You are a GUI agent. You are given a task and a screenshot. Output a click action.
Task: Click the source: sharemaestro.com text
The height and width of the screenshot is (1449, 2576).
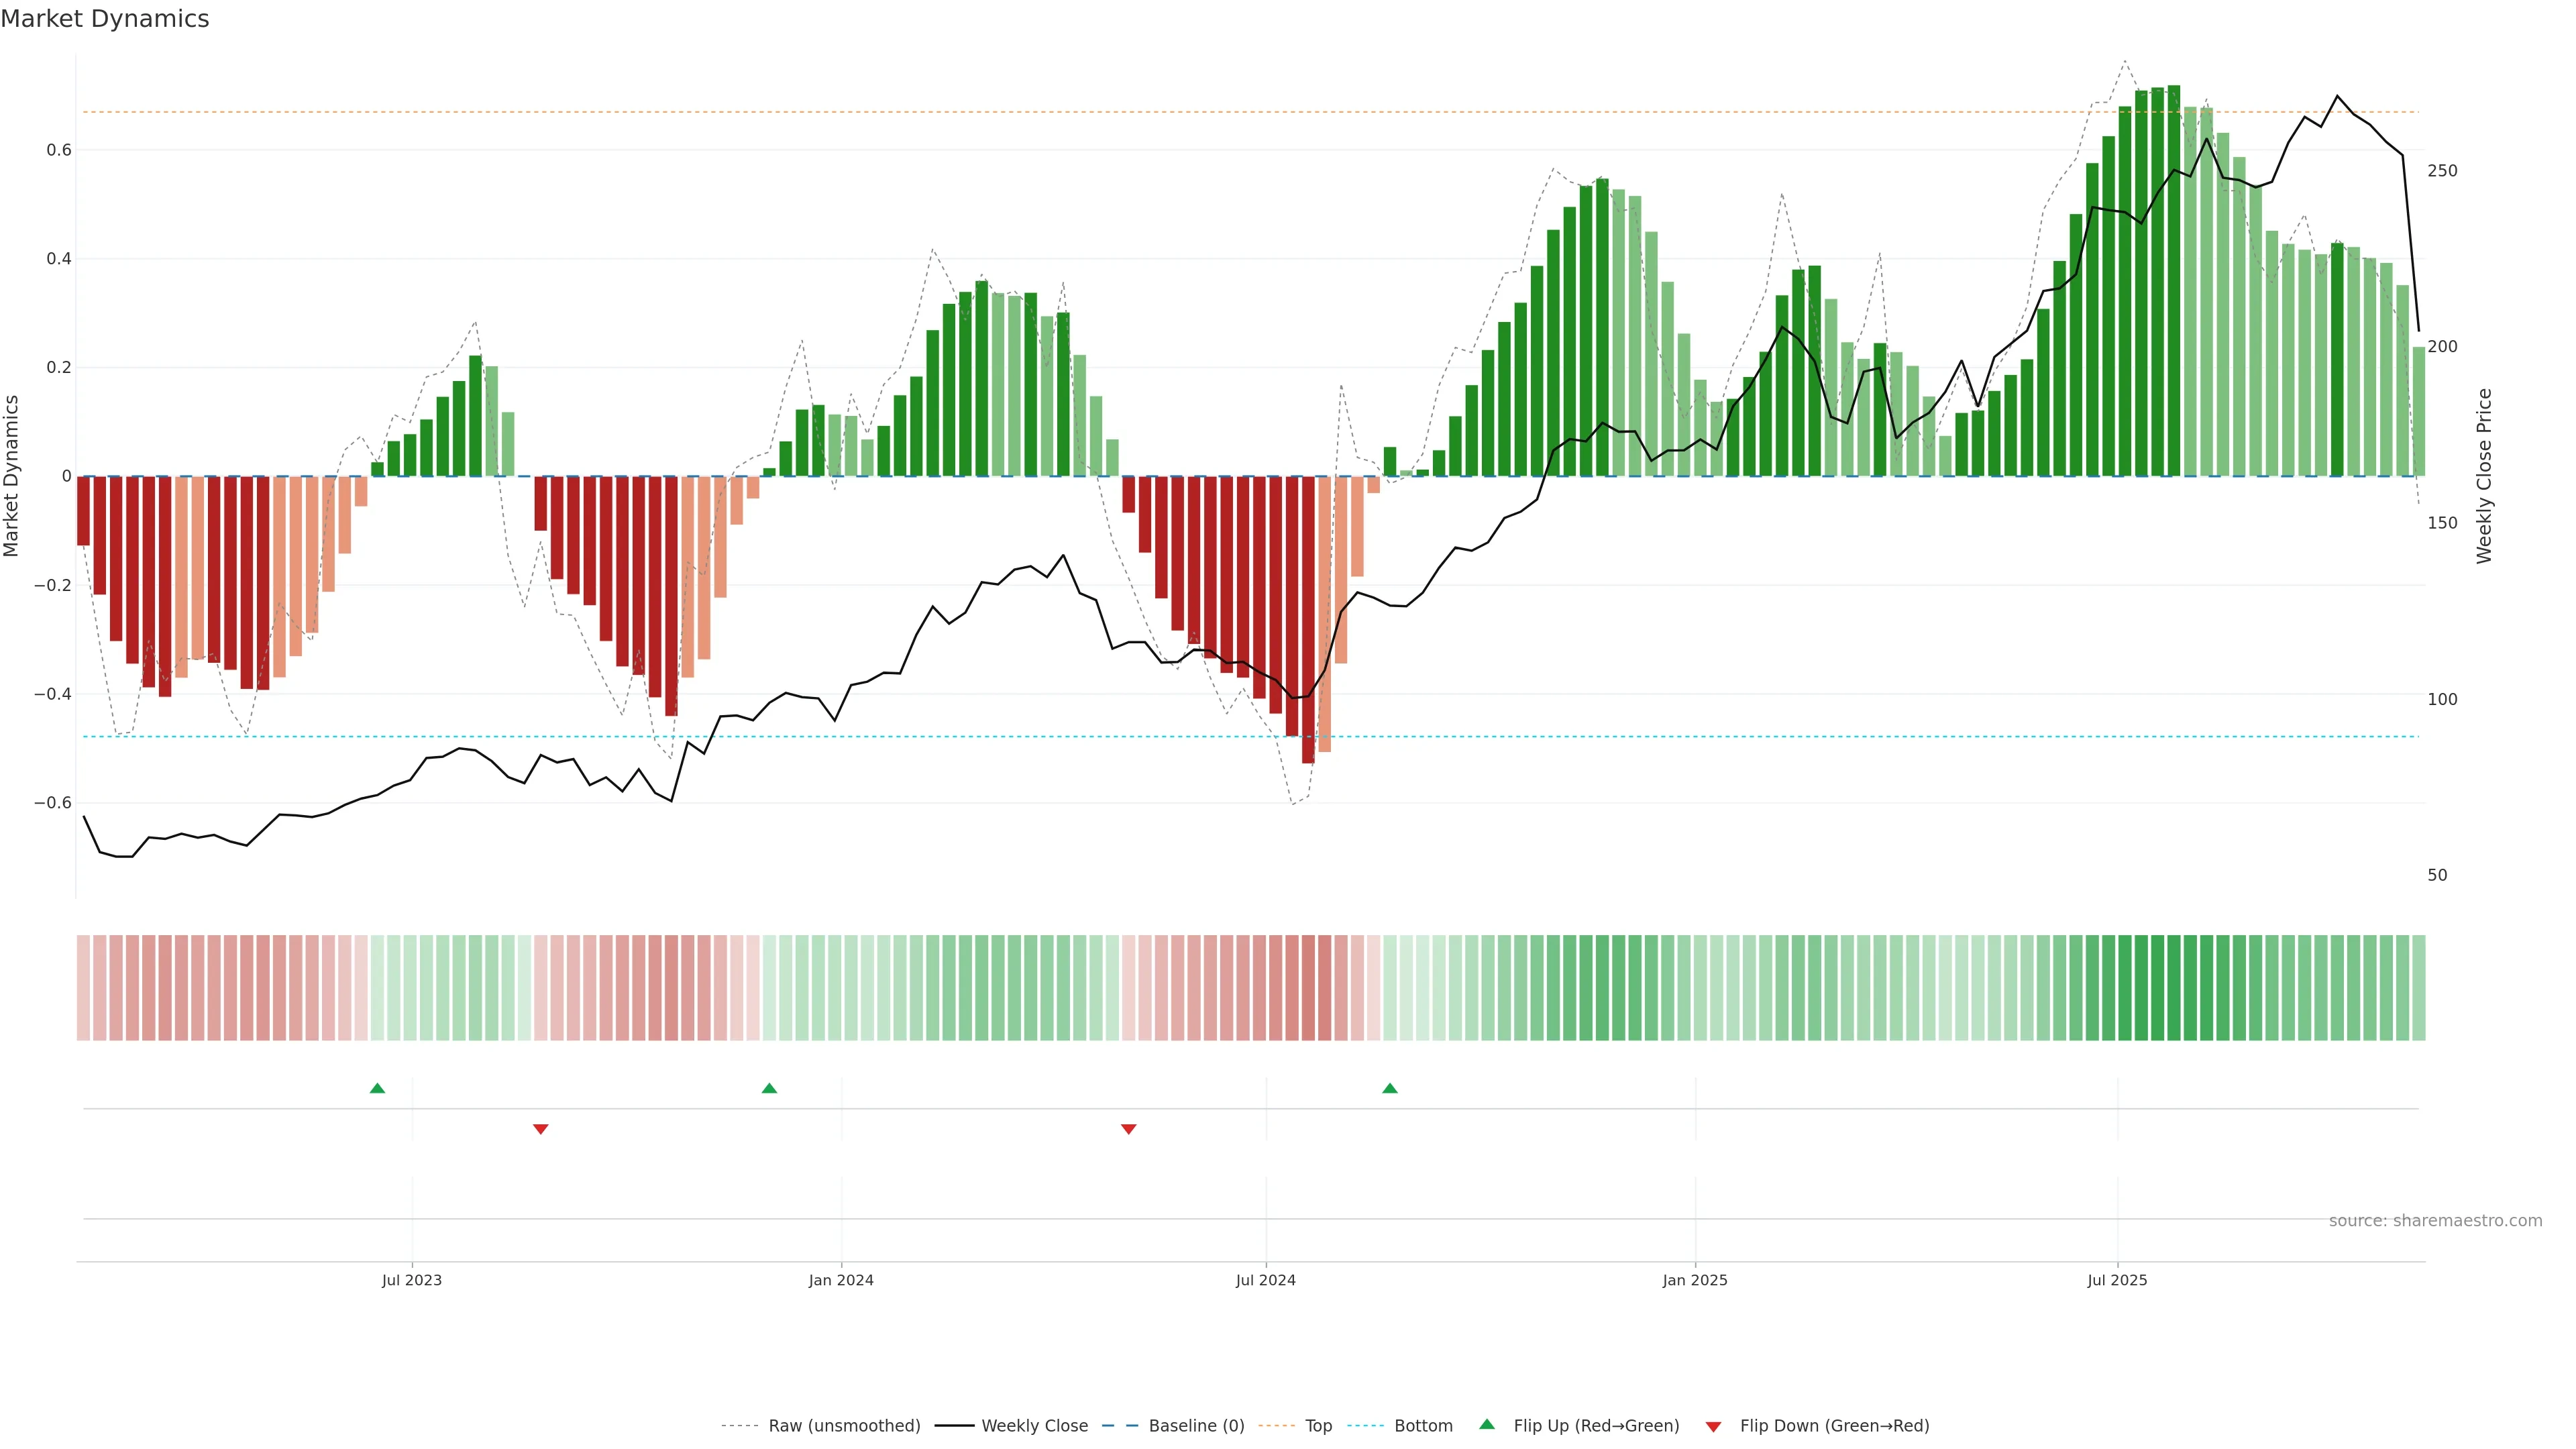point(2435,1221)
